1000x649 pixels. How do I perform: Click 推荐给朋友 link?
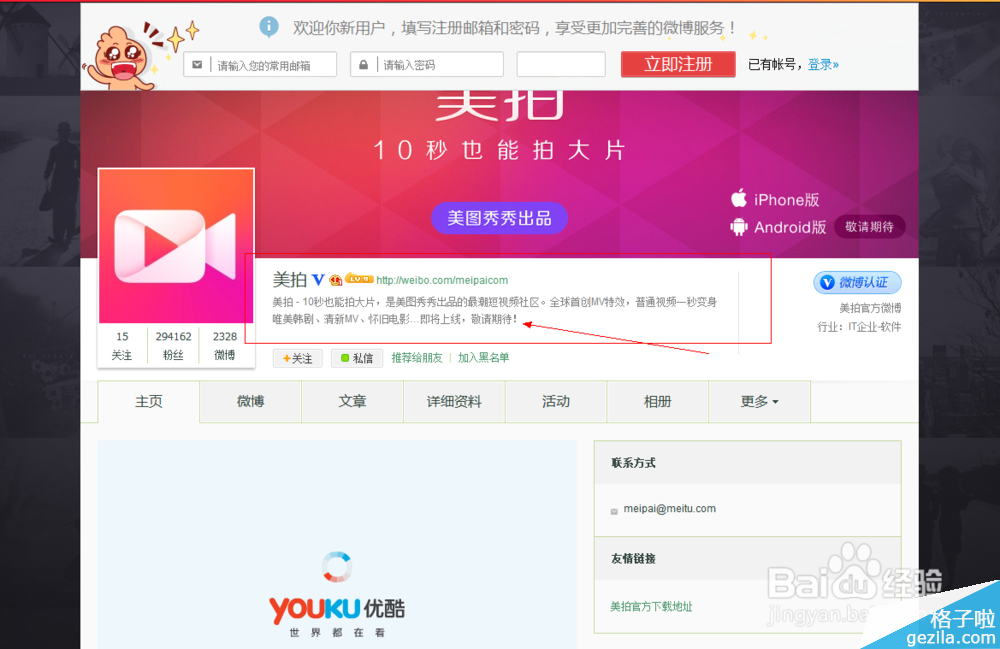click(416, 358)
